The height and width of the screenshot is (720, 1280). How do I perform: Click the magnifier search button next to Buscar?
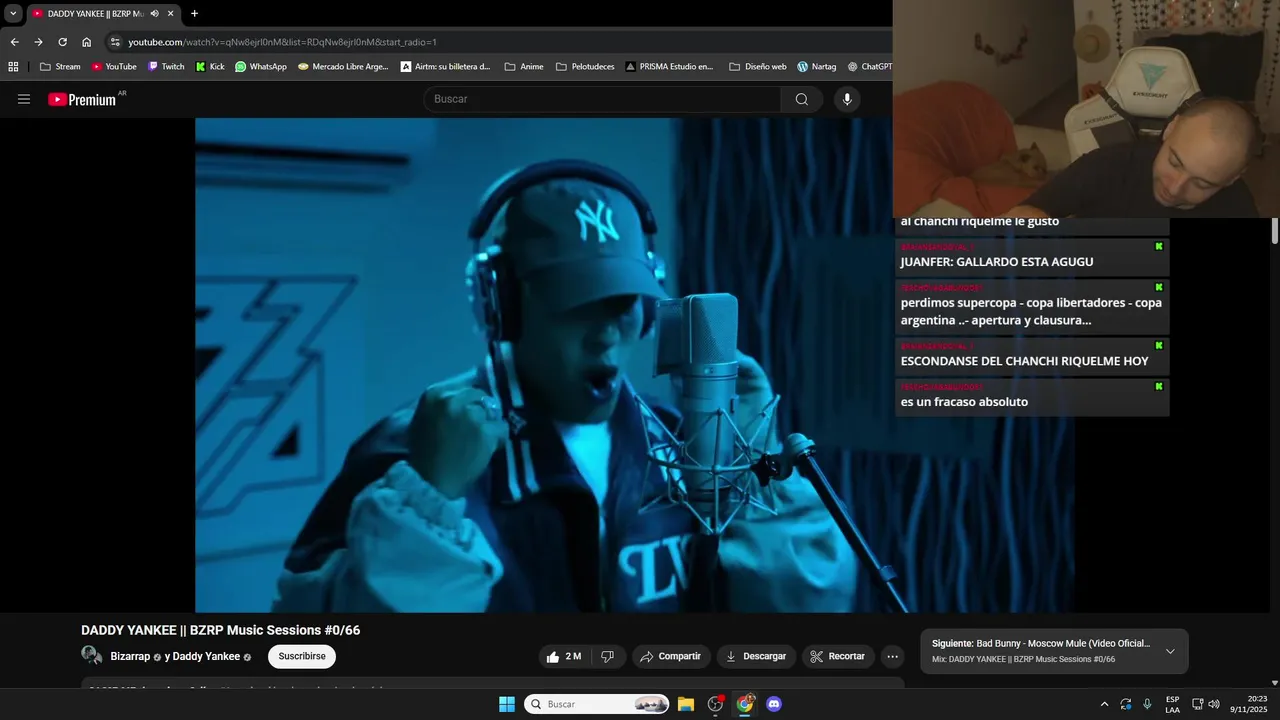(x=802, y=99)
